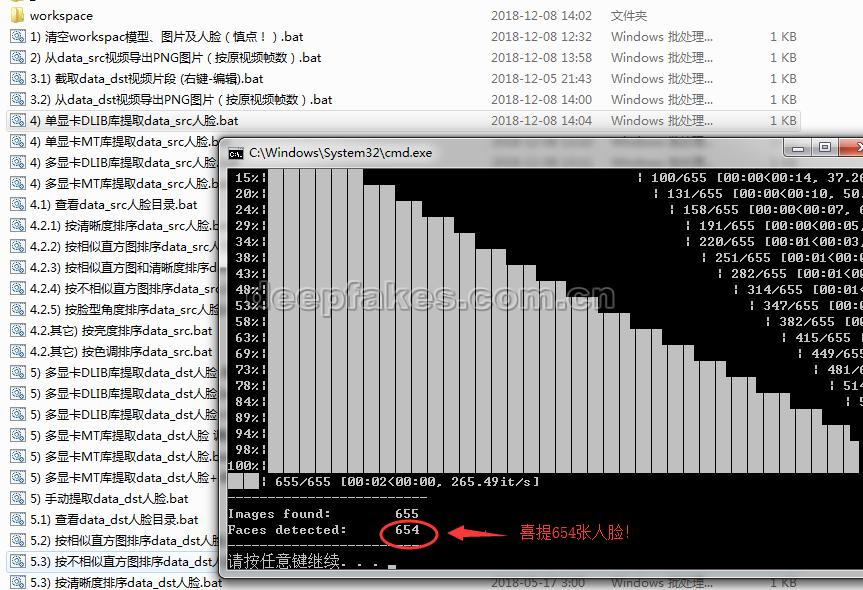The image size is (863, 590).
Task: Click icon of 4.2.3) 按相似直方图和清晰度排序 file
Action: tap(18, 267)
